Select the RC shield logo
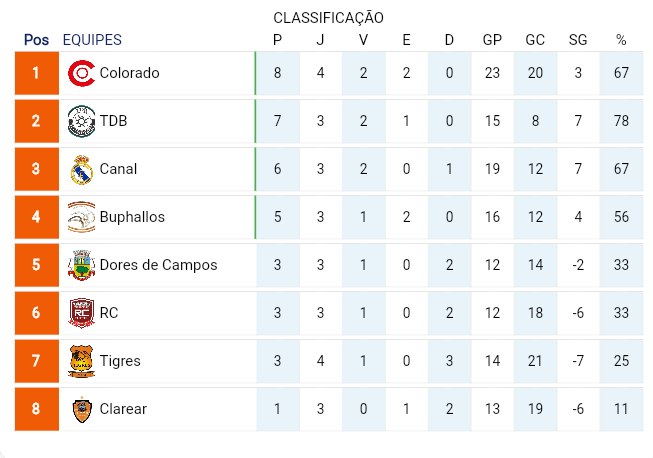The width and height of the screenshot is (653, 458). point(82,313)
